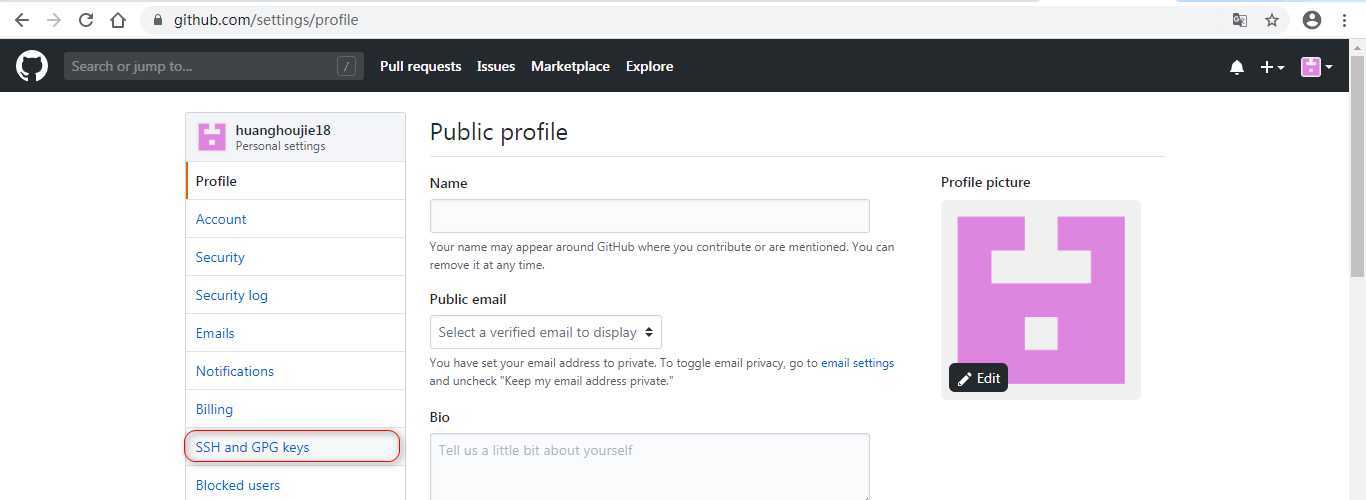1366x500 pixels.
Task: Open the user avatar dropdown menu
Action: click(x=1316, y=67)
